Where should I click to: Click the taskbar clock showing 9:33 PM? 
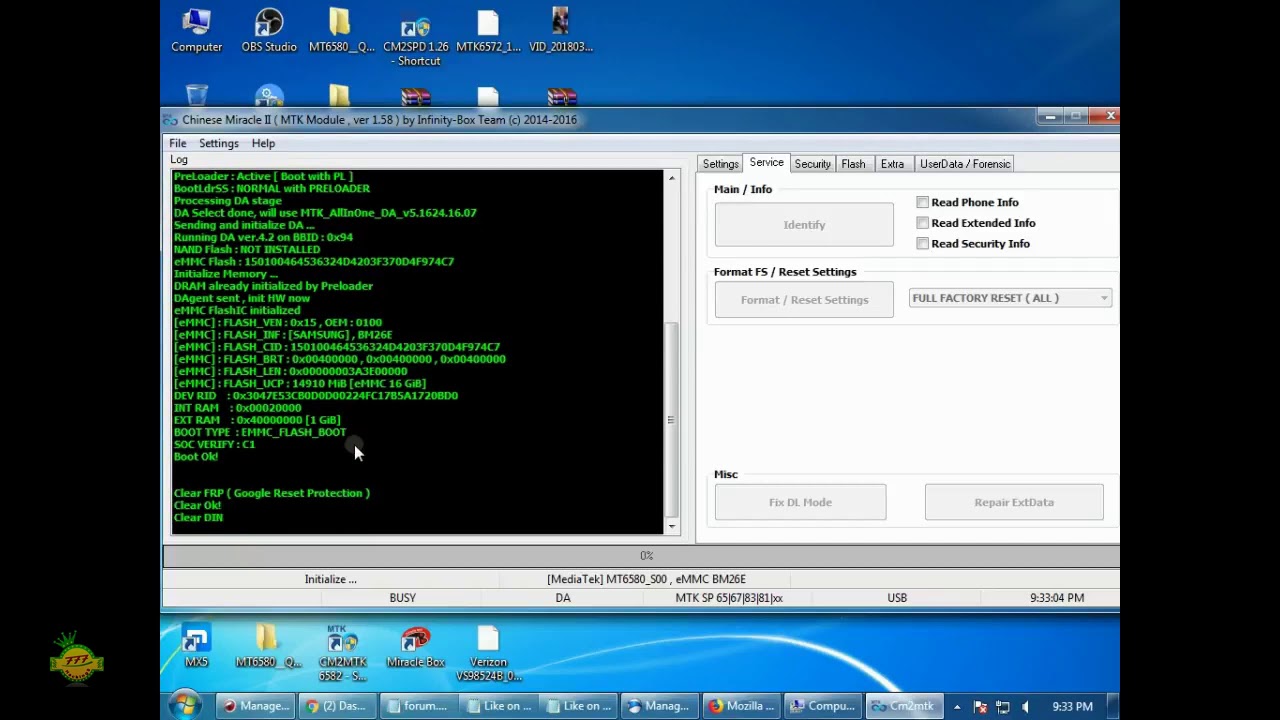1072,706
